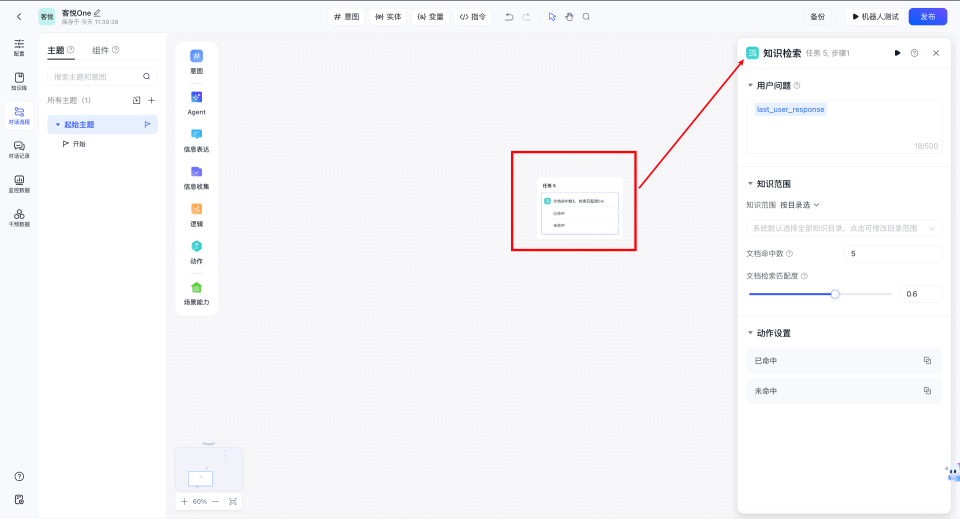Screen dimensions: 960x519
Task: Pick the Agent node from the palette
Action: [197, 103]
